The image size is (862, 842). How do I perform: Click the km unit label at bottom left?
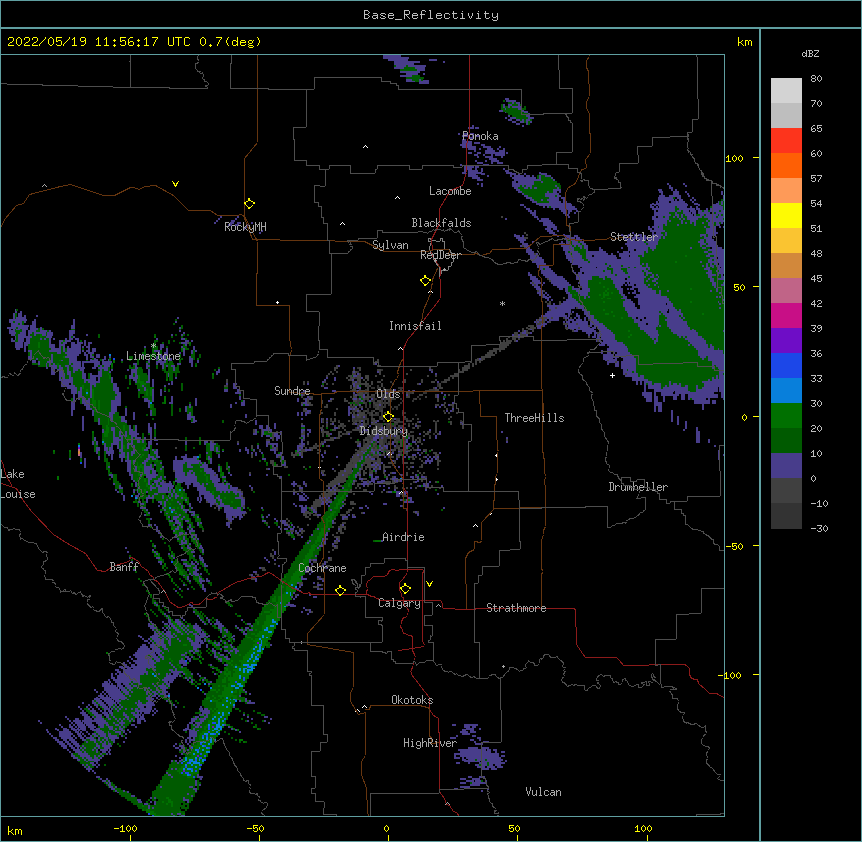pos(15,830)
